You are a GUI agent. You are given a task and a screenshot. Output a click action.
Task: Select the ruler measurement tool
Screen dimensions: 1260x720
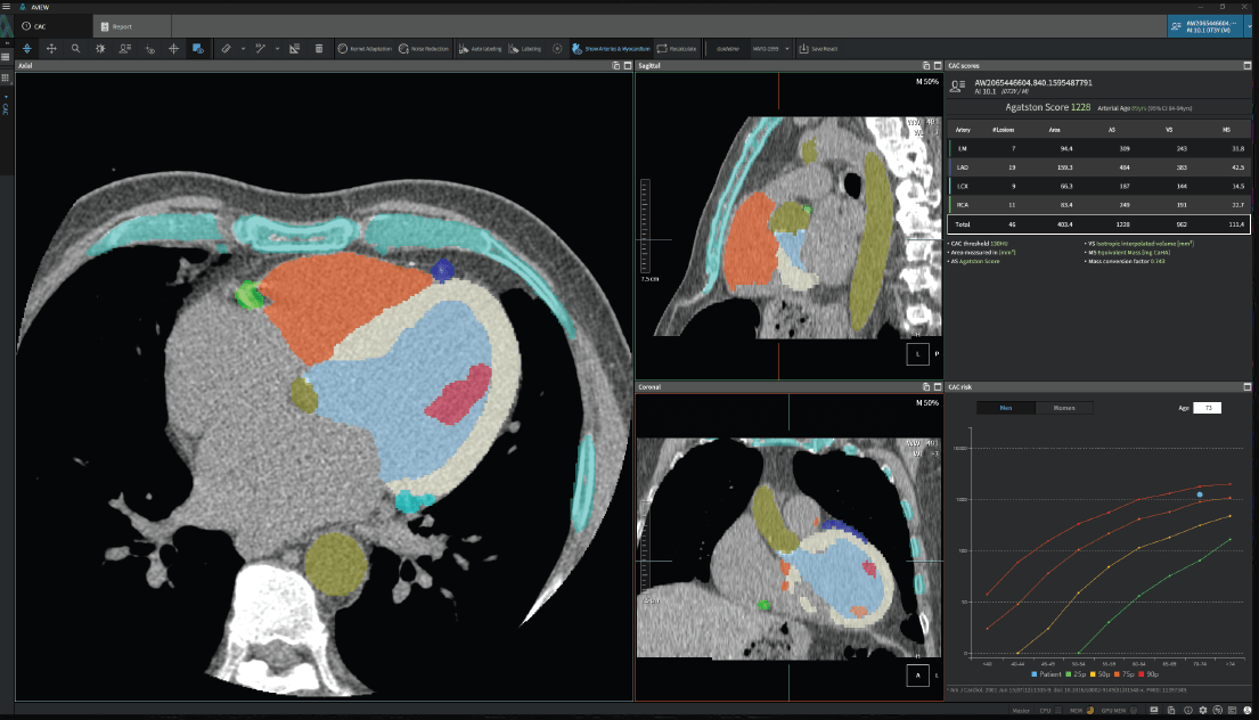226,48
